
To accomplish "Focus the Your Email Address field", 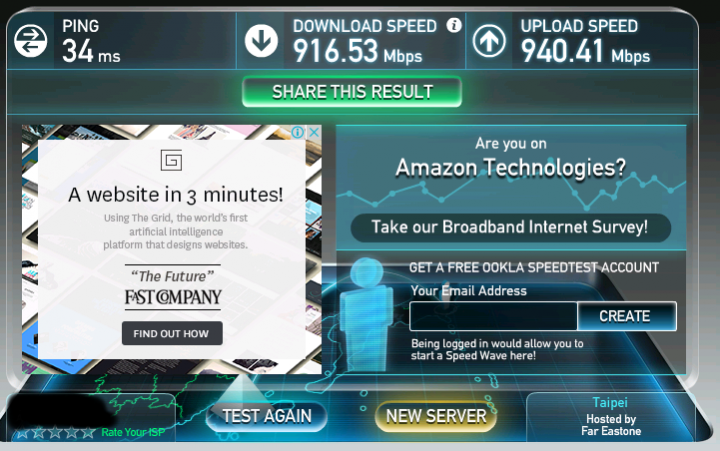I will [x=494, y=316].
